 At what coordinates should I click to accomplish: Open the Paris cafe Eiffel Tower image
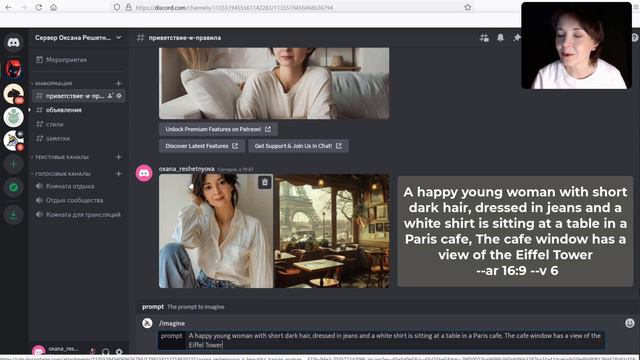pos(332,231)
